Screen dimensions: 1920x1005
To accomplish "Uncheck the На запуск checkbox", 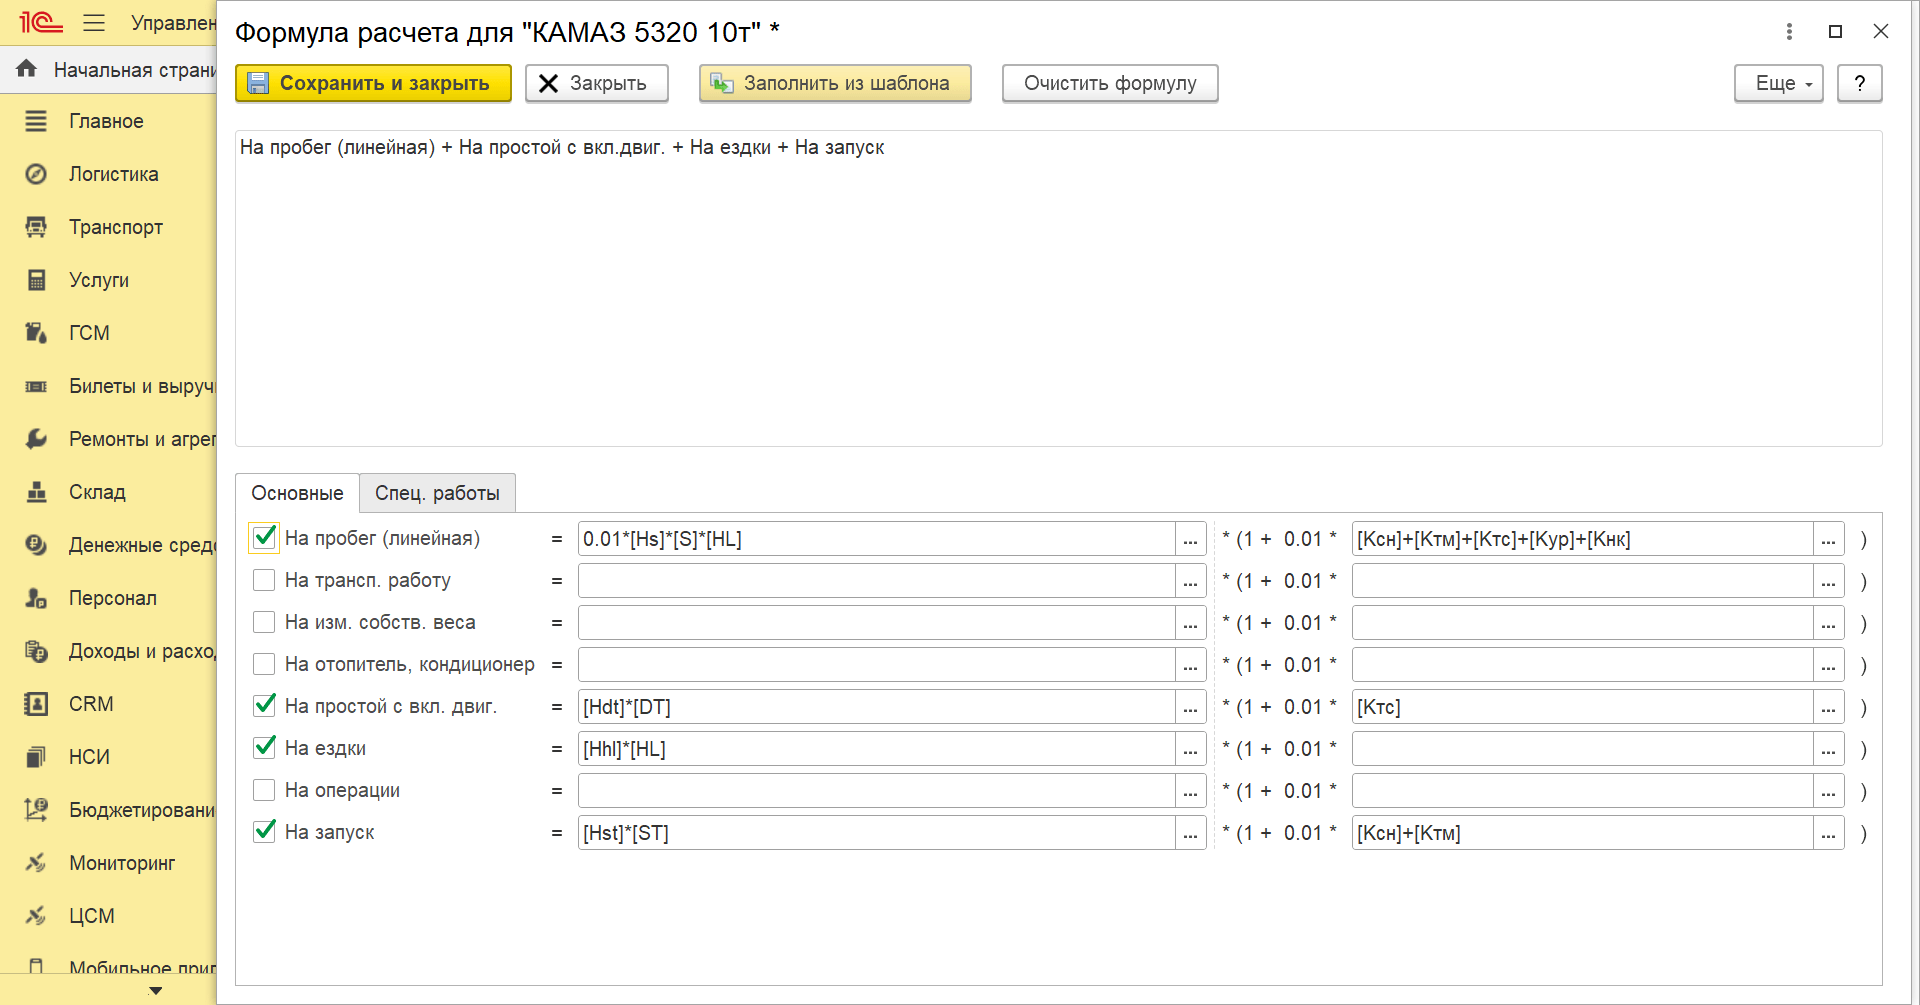I will tap(264, 832).
